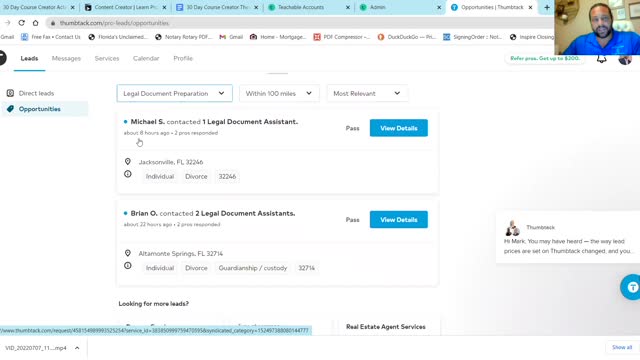Open the Gmail bookmark with the M icon

point(231,37)
